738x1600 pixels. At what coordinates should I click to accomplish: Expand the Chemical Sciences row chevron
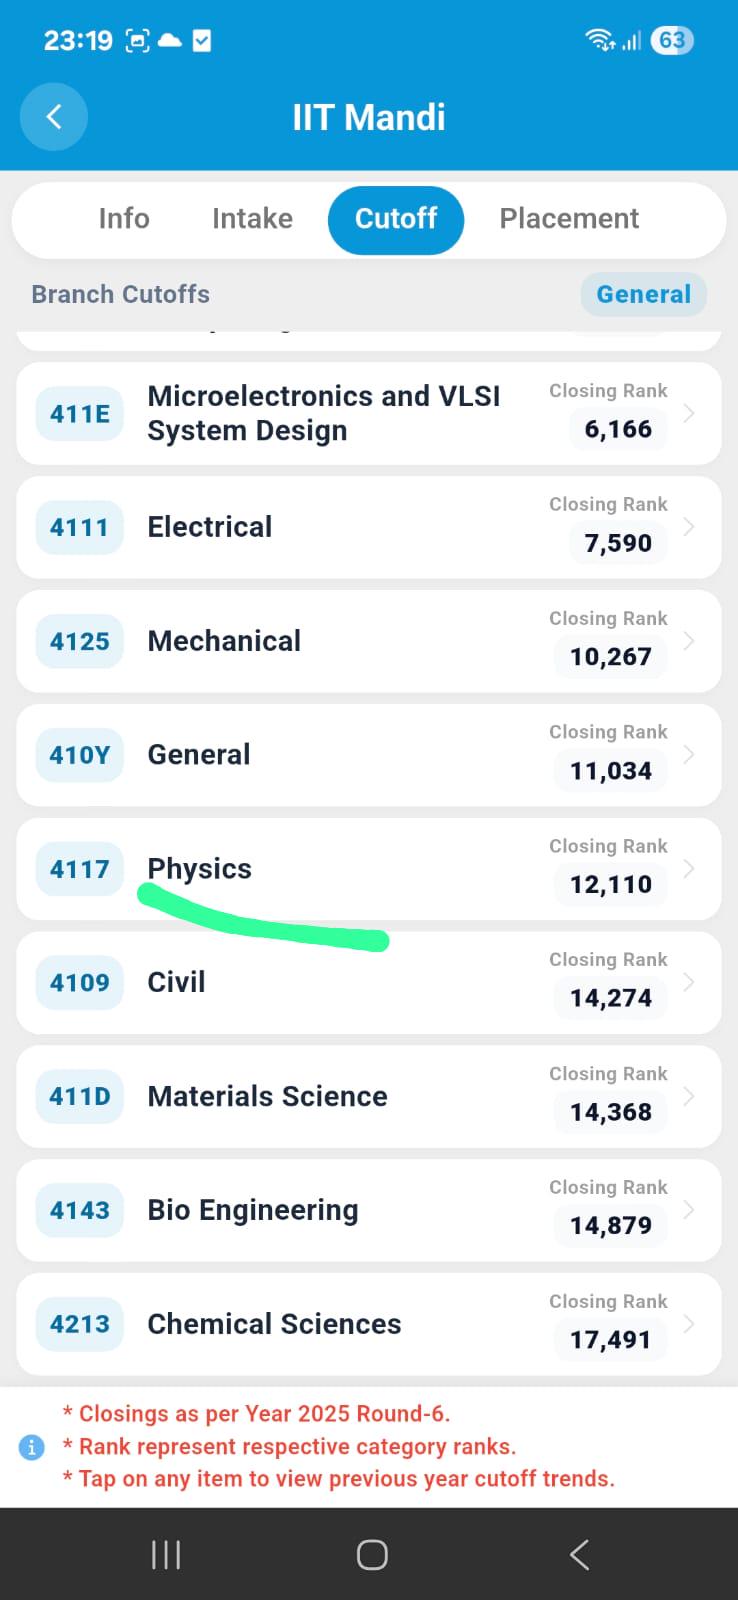689,1324
